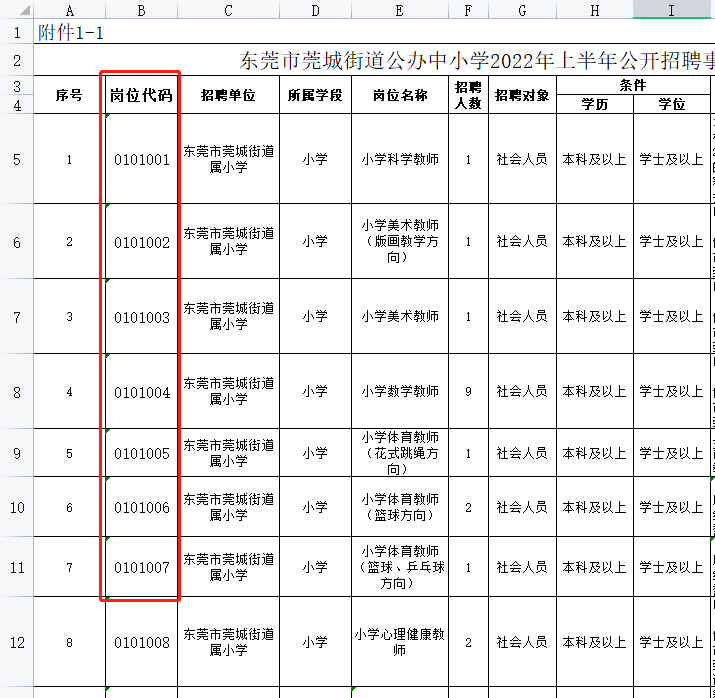Select the row 5 header
Screen dimensions: 715x698
click(x=16, y=159)
